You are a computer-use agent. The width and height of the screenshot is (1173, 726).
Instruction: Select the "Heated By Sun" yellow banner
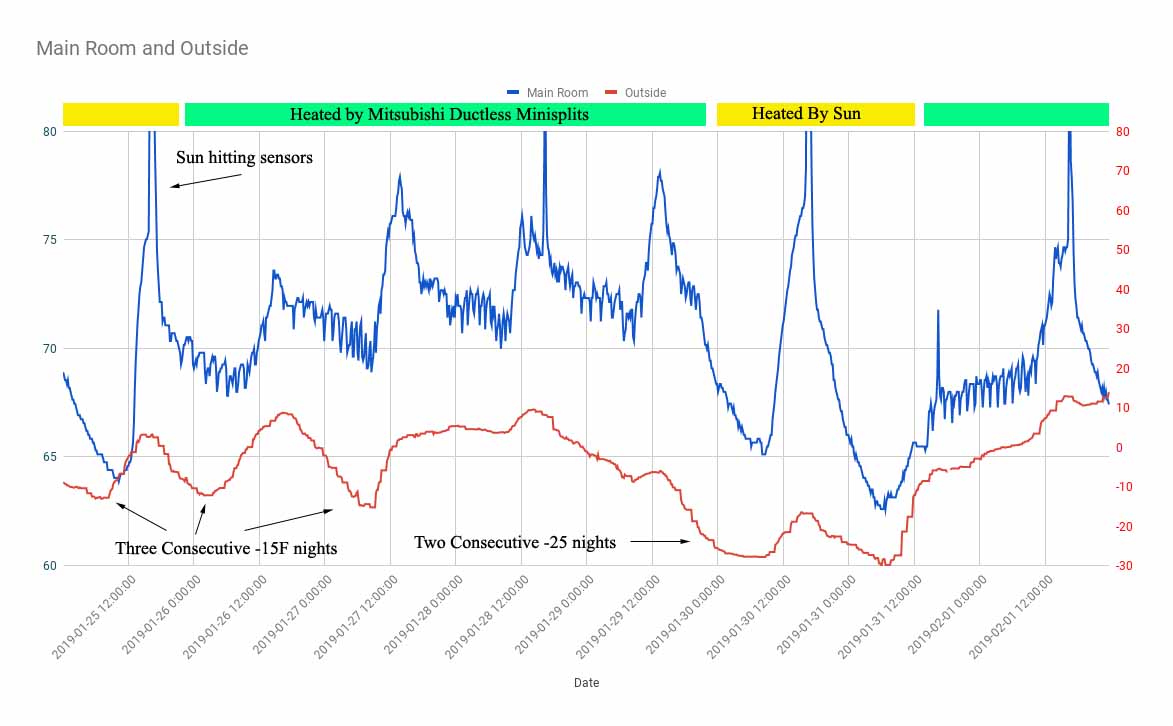(815, 114)
